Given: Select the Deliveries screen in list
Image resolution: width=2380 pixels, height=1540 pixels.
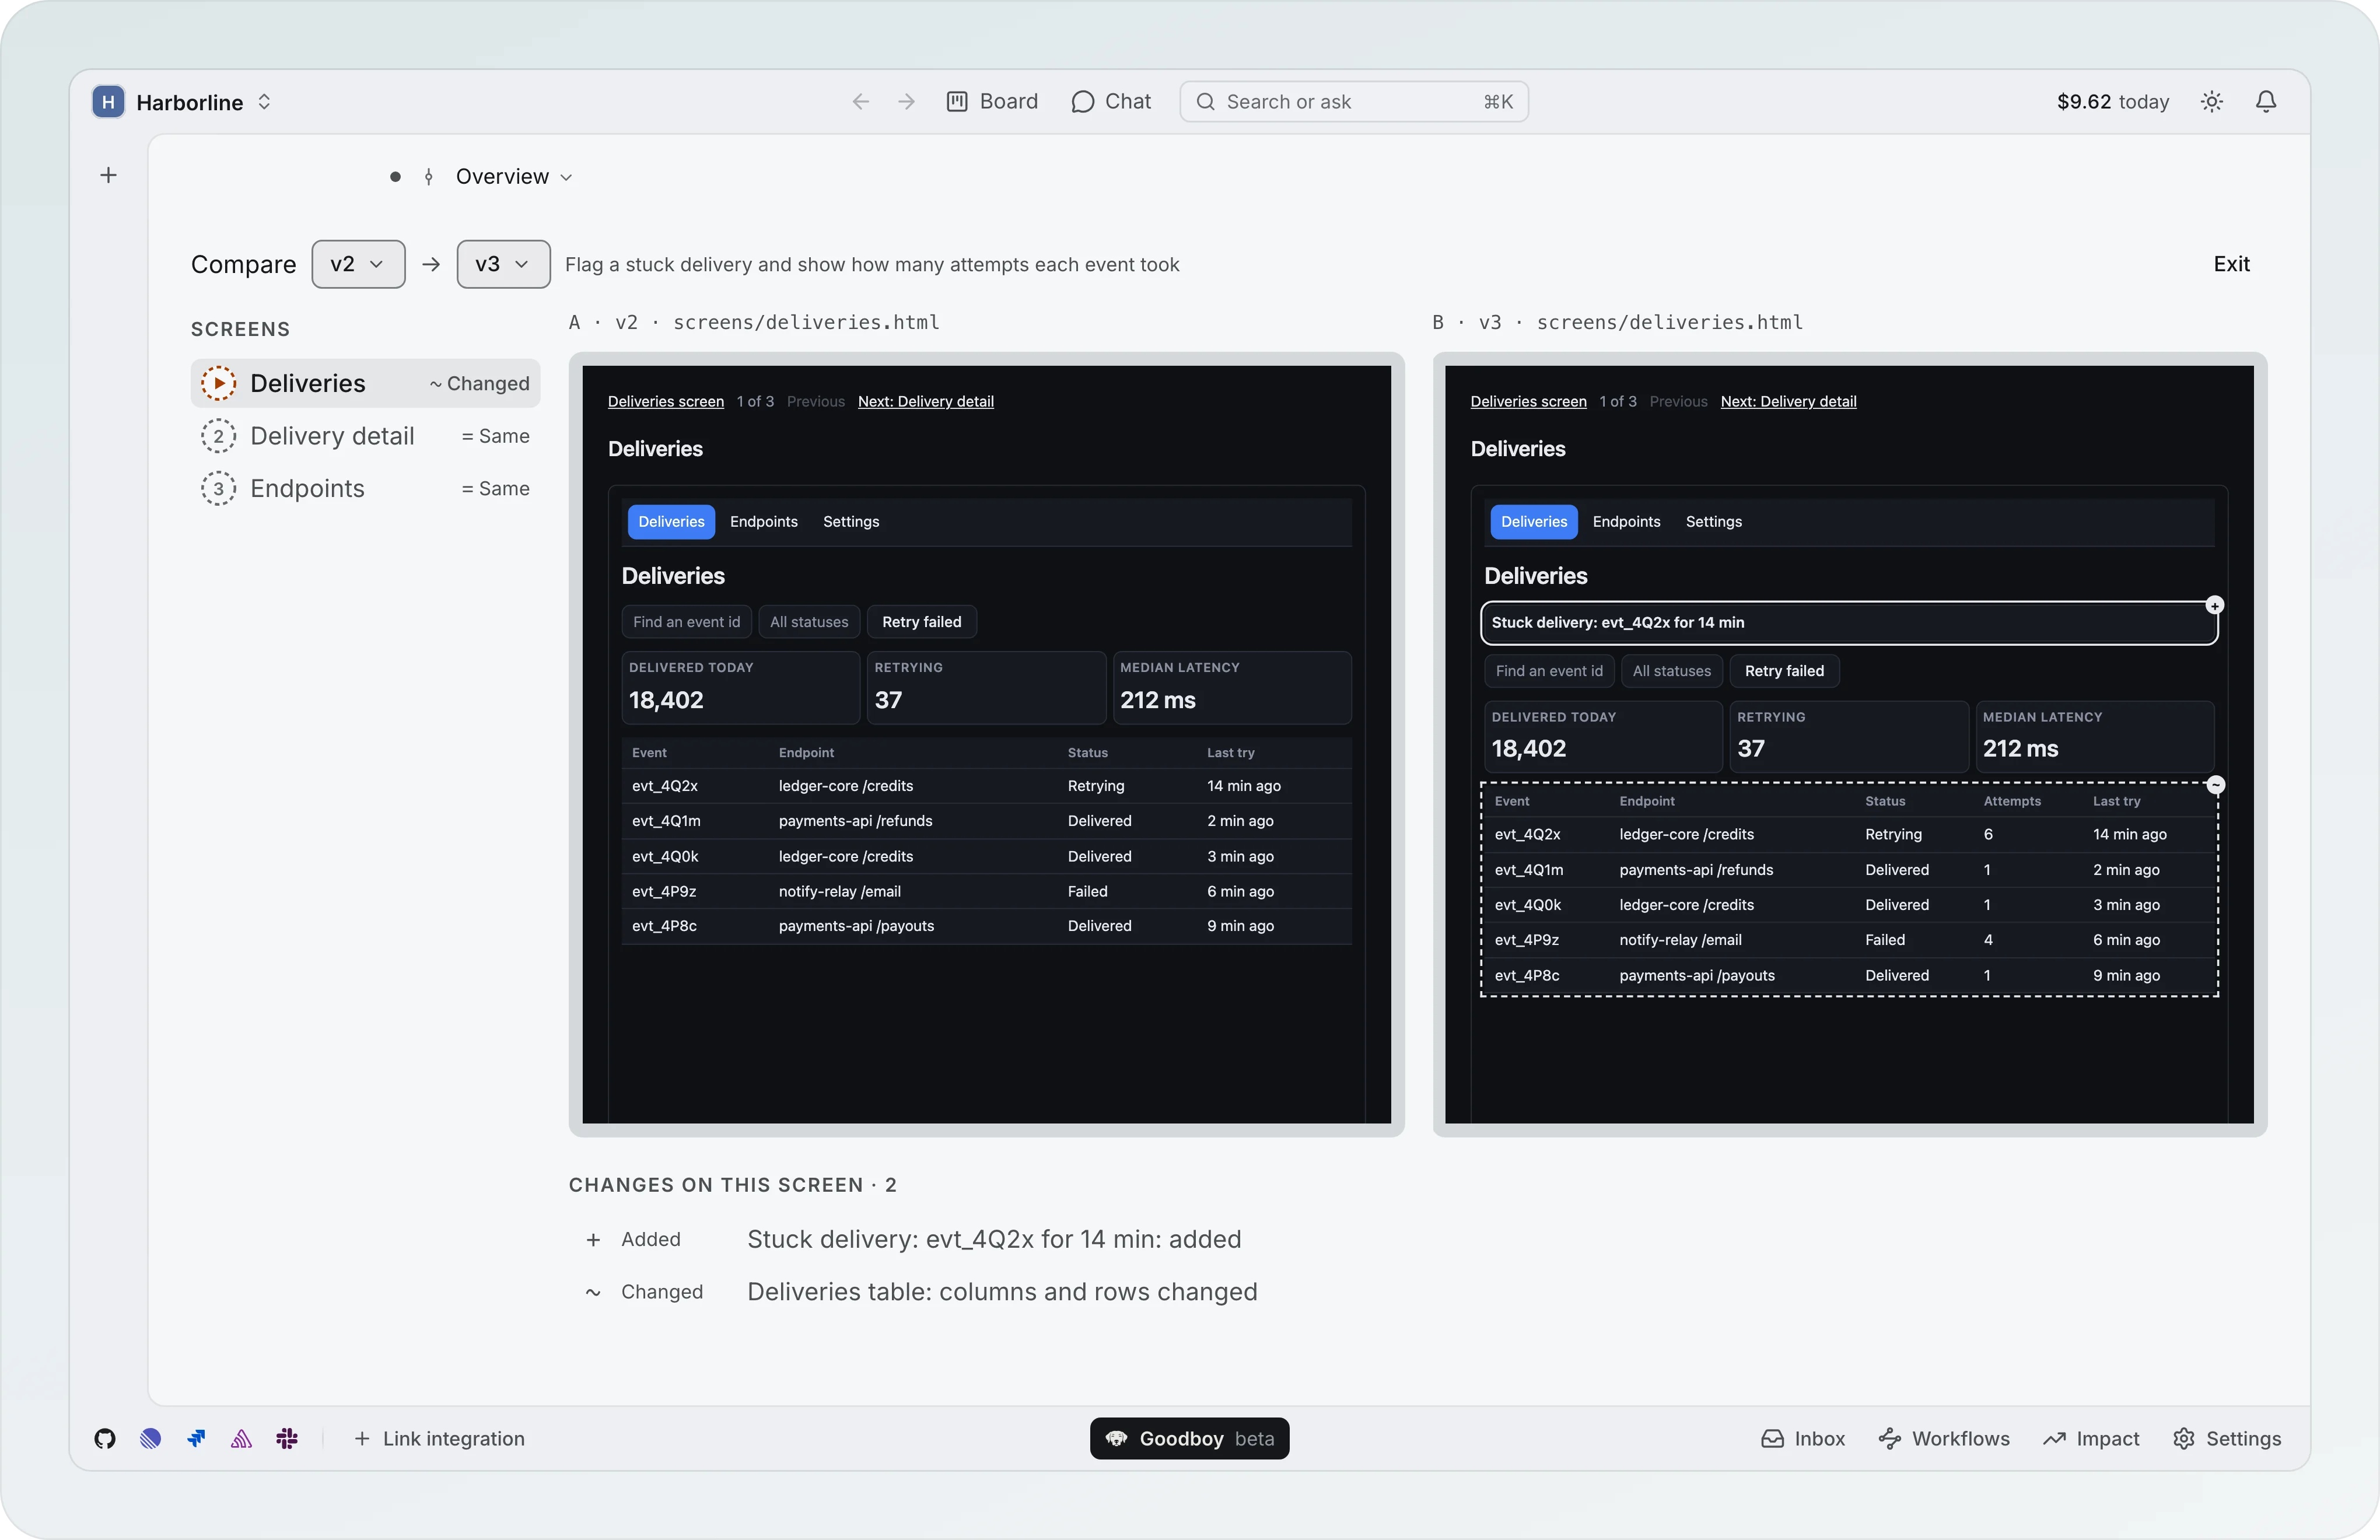Looking at the screenshot, I should (365, 383).
